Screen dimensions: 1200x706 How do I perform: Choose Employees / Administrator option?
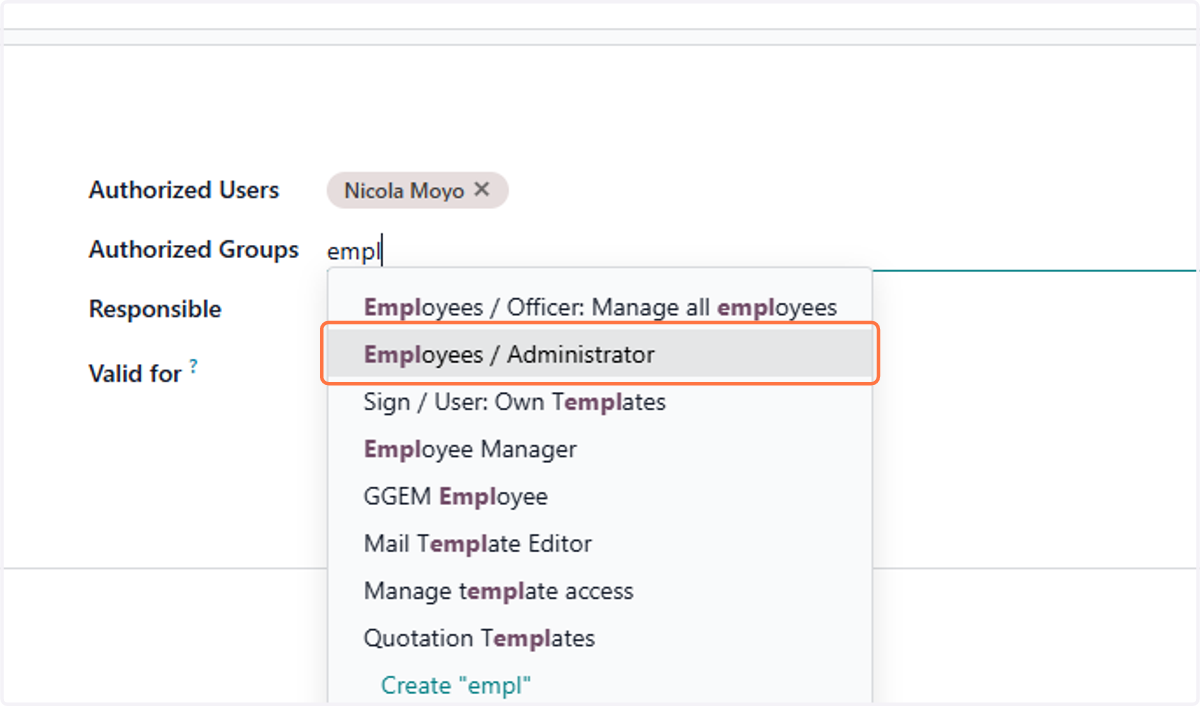[x=600, y=354]
